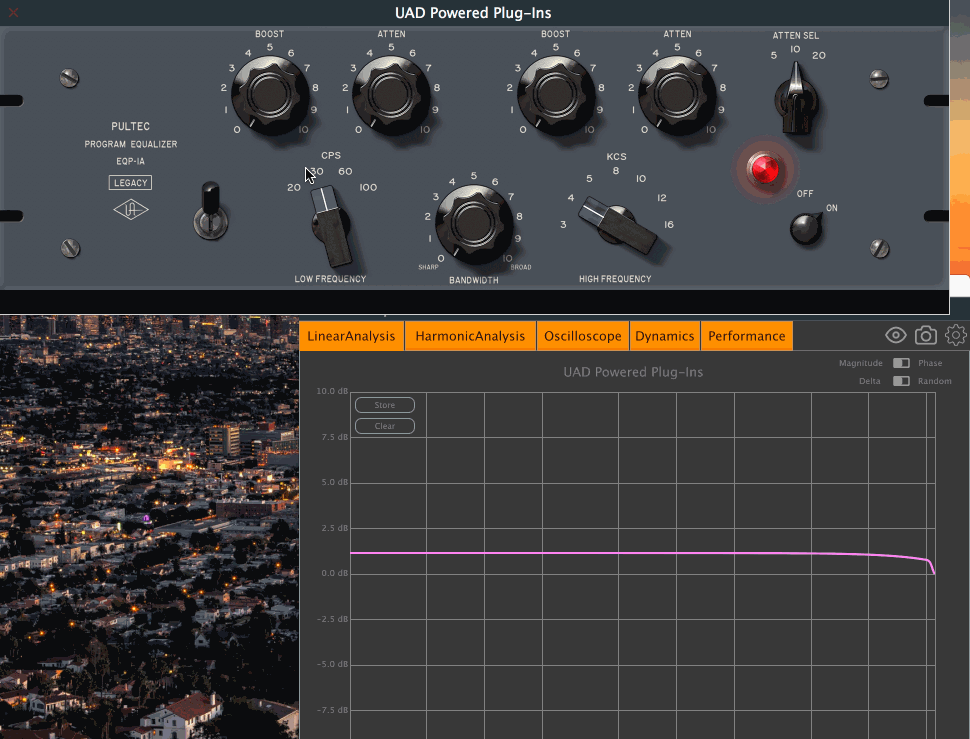The height and width of the screenshot is (739, 970).
Task: Flip the Off/On power switch
Action: [805, 228]
